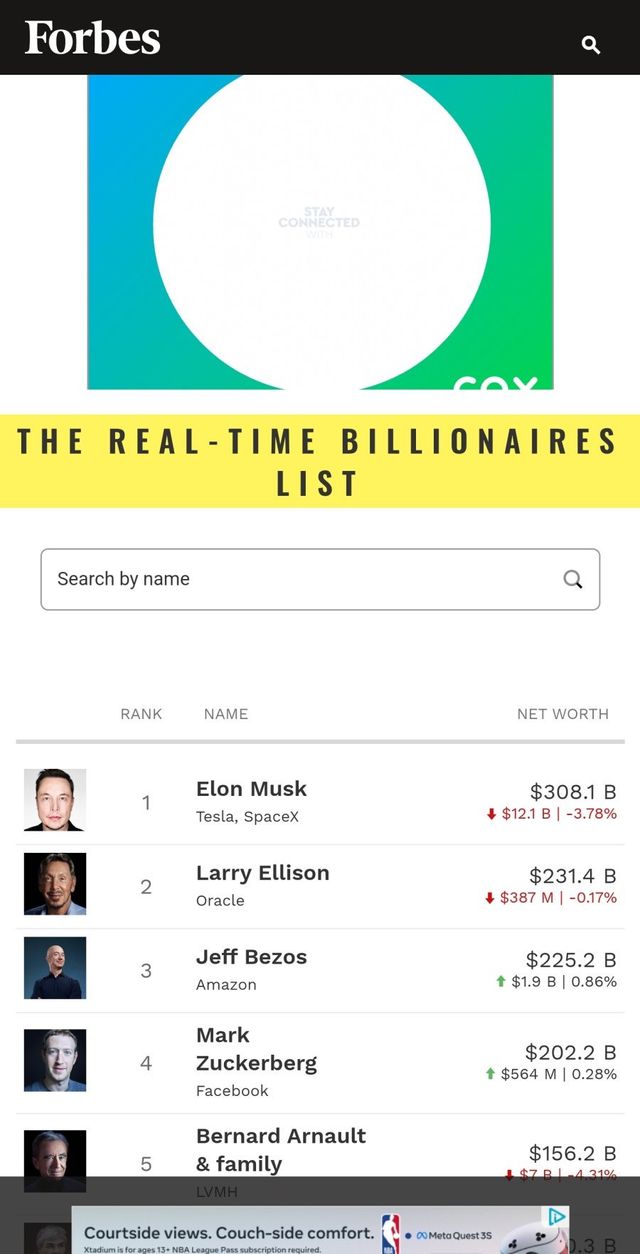Open the Elon Musk name link
Image resolution: width=640 pixels, height=1254 pixels.
click(251, 789)
